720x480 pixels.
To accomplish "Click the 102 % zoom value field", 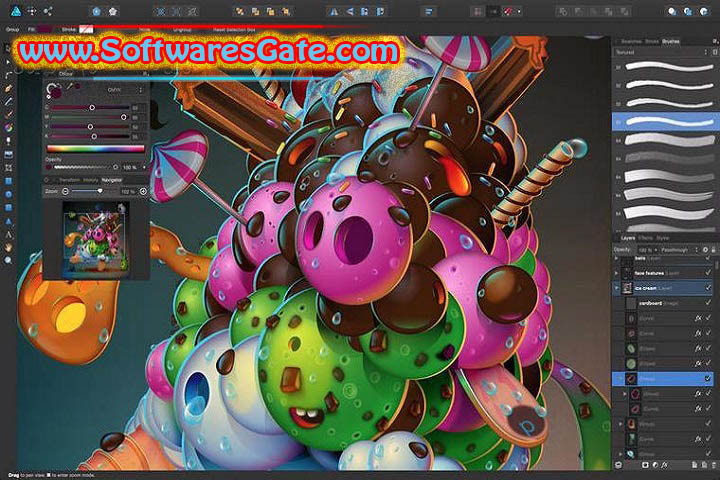I will click(128, 191).
